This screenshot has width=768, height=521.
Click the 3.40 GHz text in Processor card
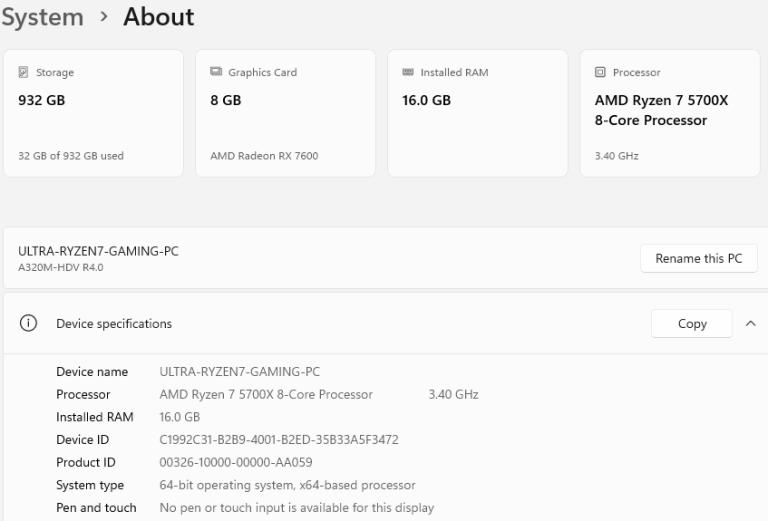coord(616,156)
